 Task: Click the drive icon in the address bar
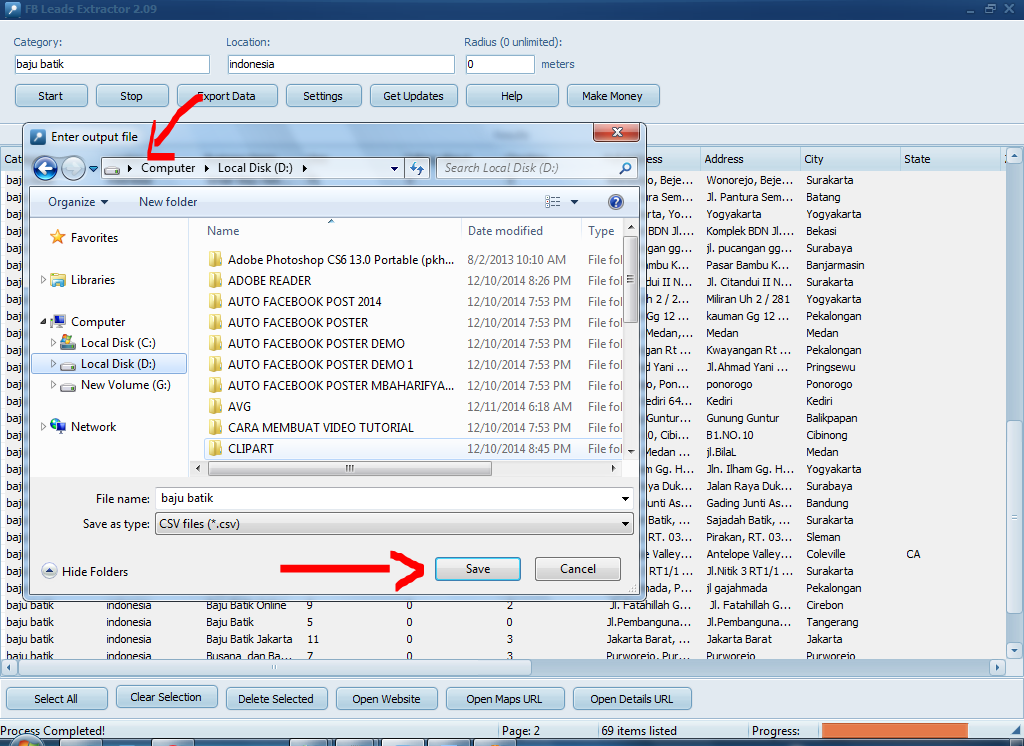pyautogui.click(x=112, y=169)
